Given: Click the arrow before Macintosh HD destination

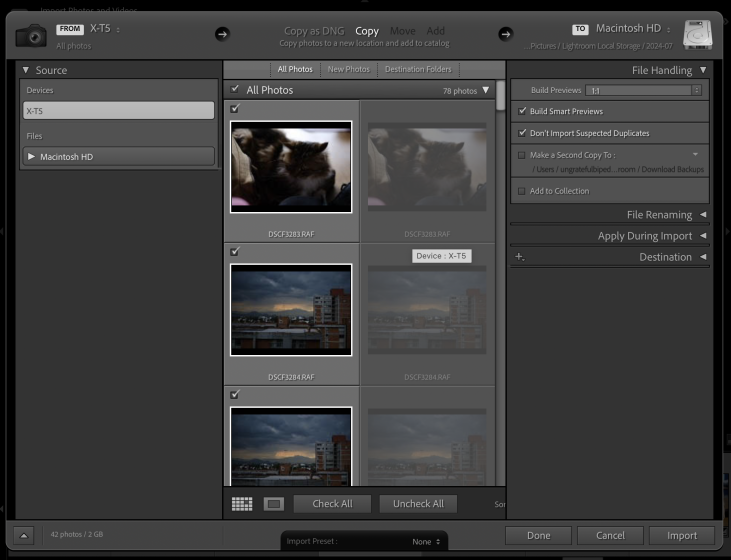Looking at the screenshot, I should click(505, 34).
